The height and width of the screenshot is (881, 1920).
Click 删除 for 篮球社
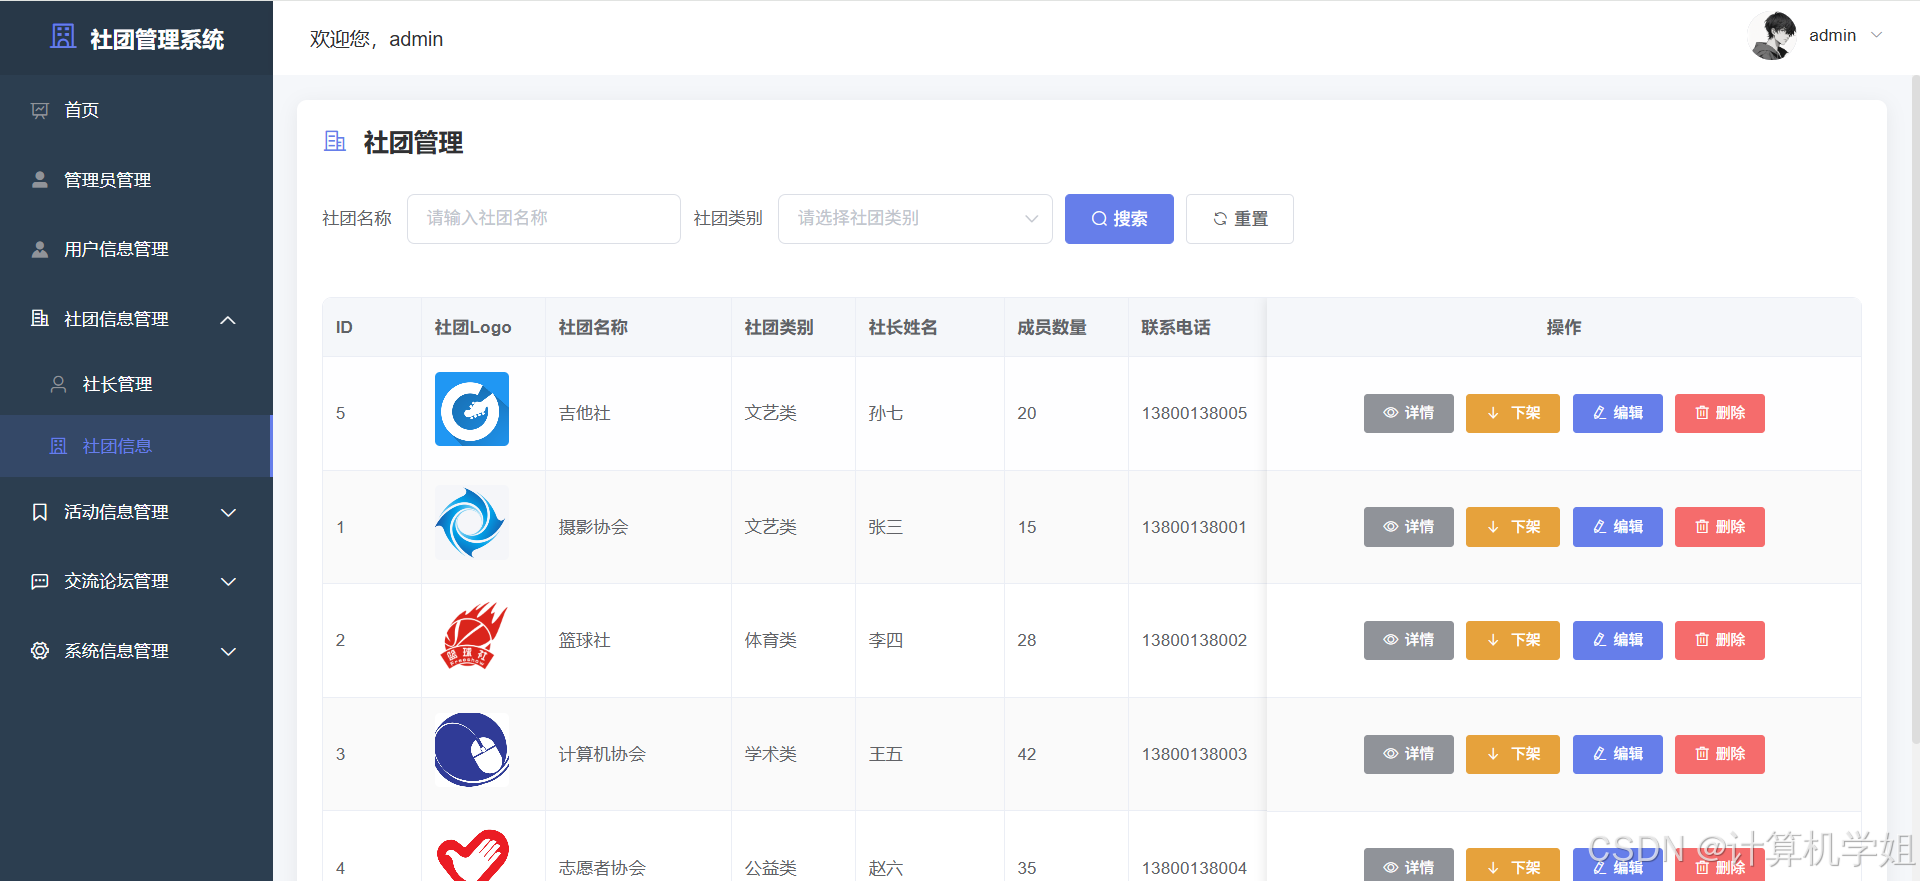pos(1720,640)
